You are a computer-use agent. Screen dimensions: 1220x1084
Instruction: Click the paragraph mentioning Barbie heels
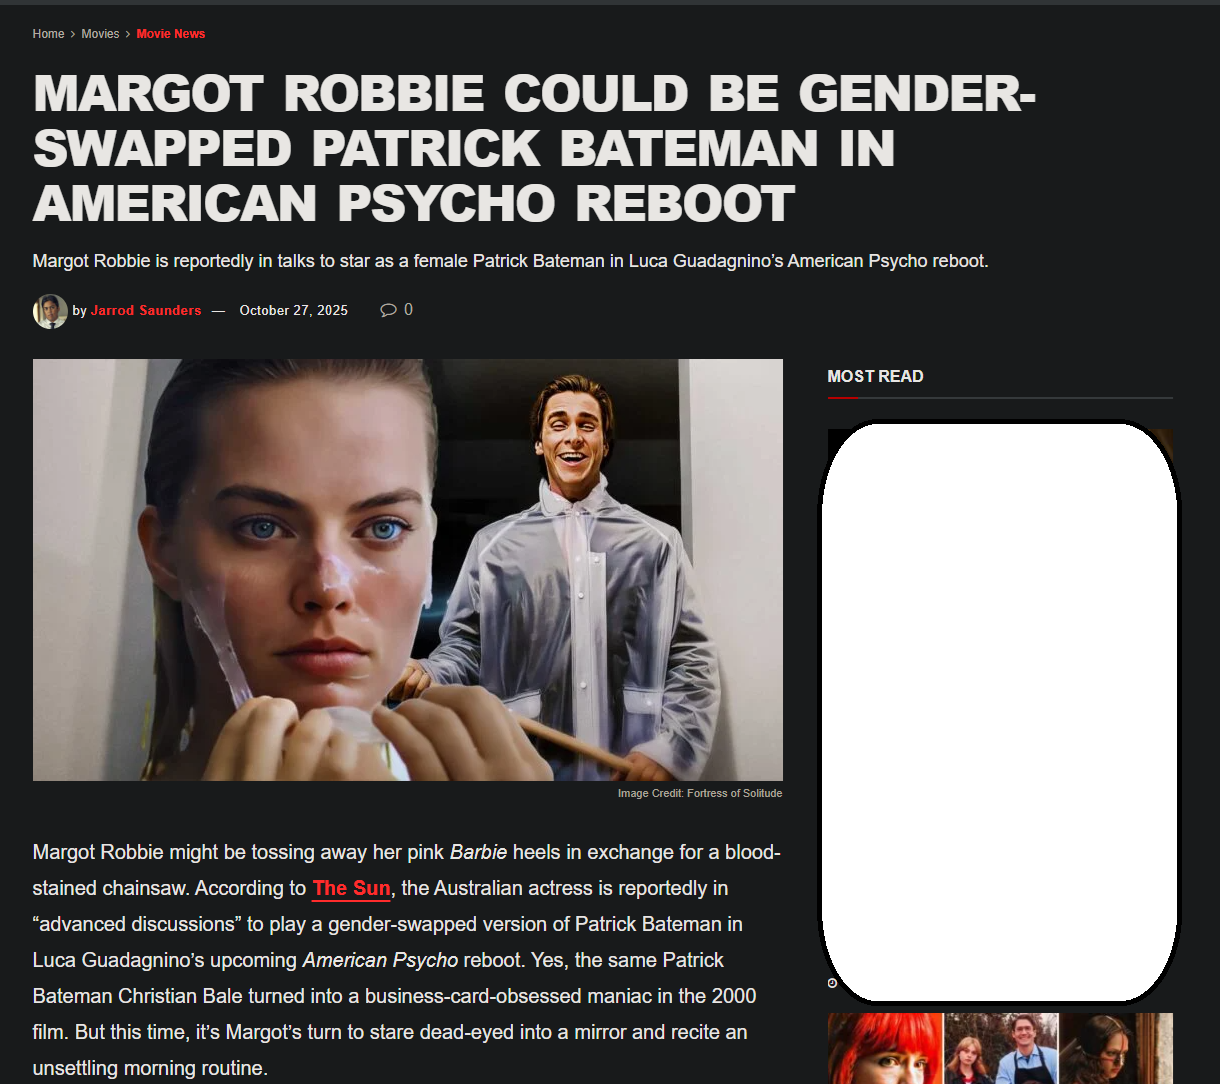(408, 960)
